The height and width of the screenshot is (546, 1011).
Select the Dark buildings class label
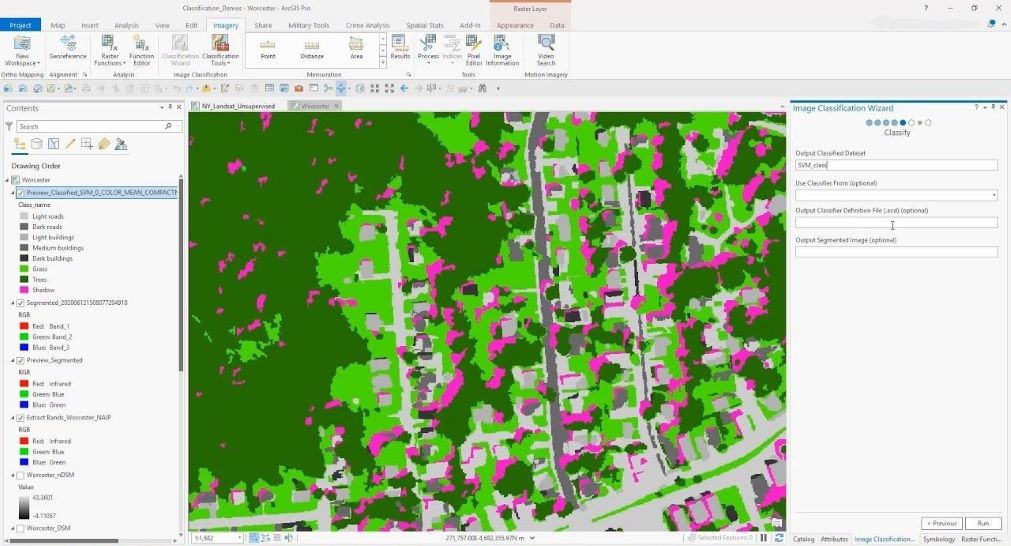coord(52,258)
